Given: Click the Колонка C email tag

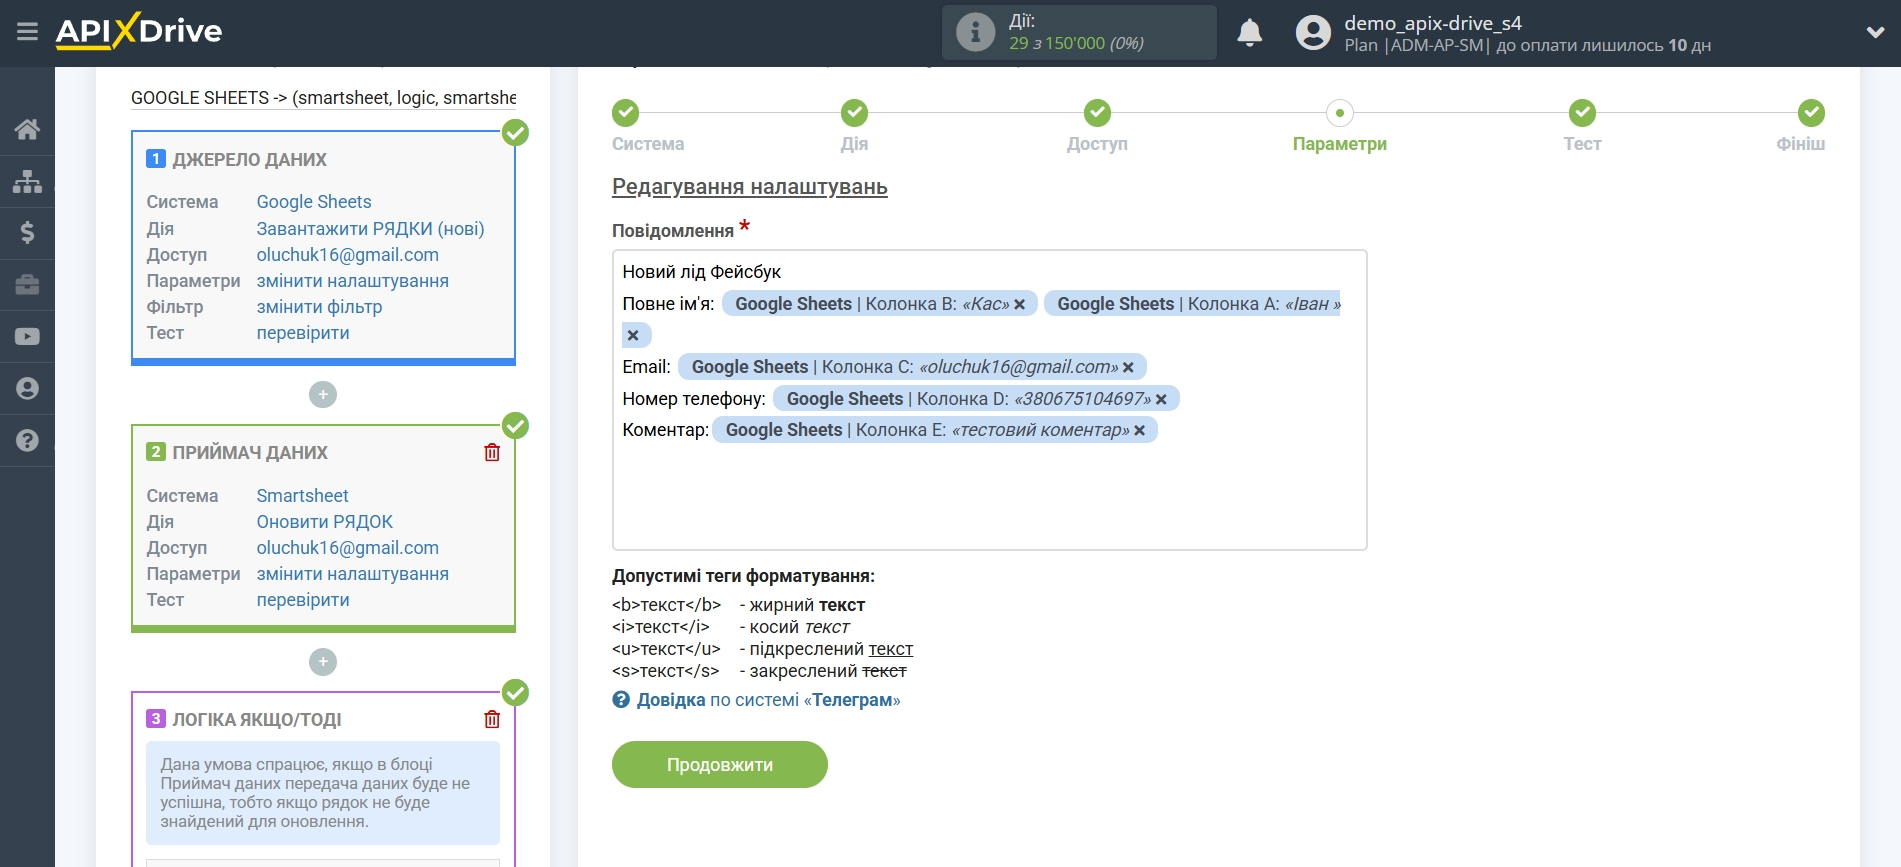Looking at the screenshot, I should 912,367.
